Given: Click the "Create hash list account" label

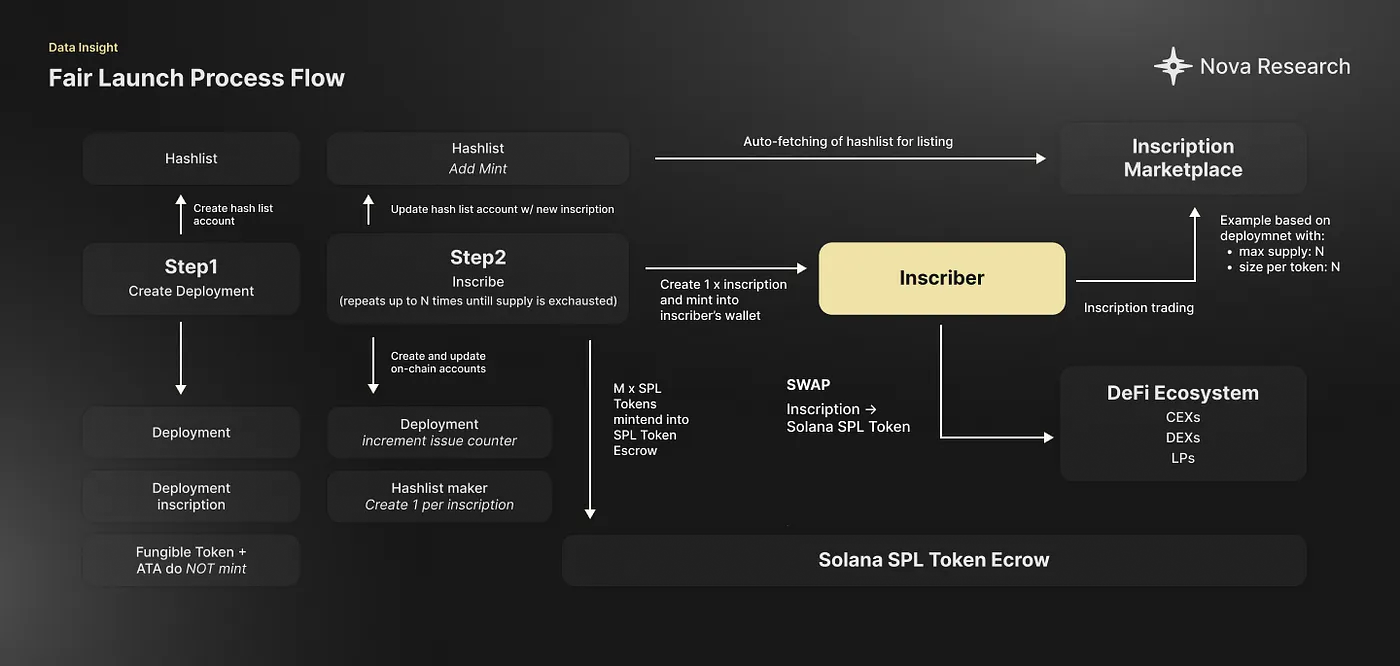Looking at the screenshot, I should 233,214.
